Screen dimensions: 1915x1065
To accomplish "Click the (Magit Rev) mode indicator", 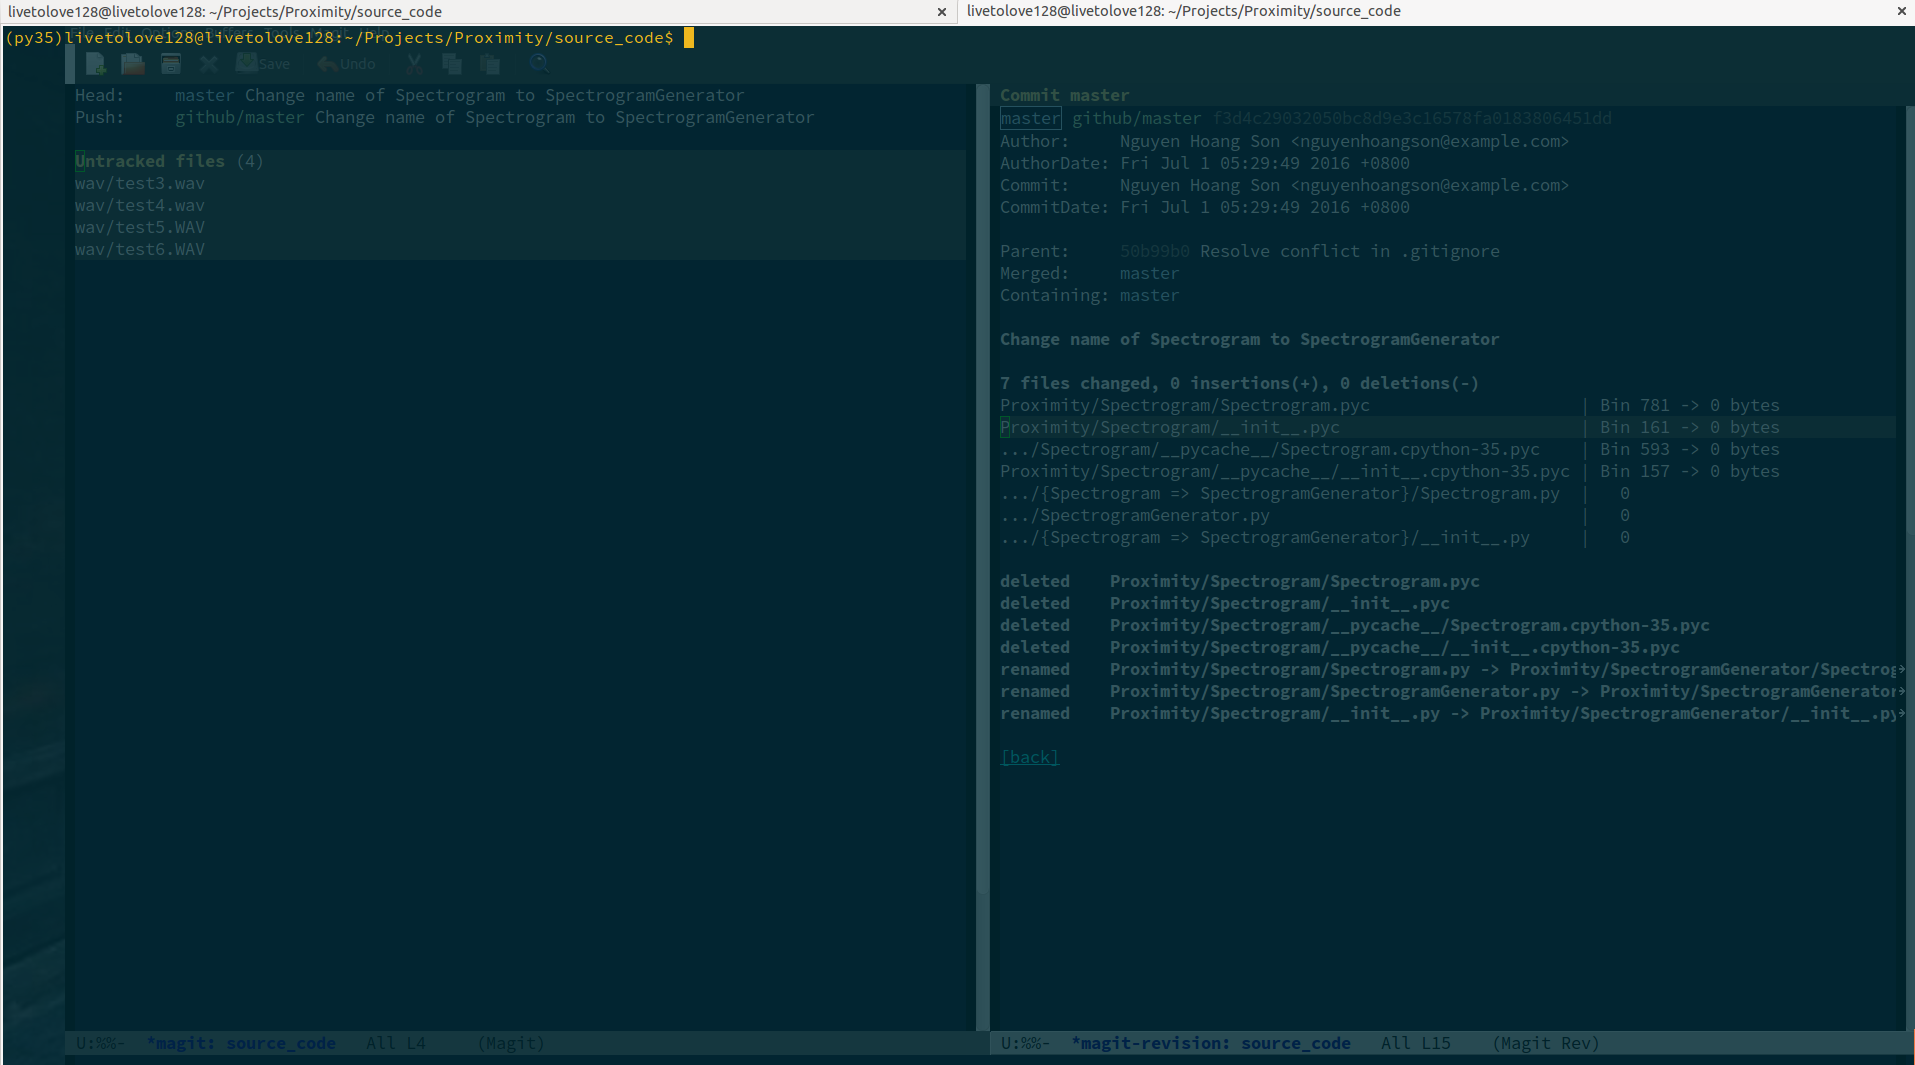I will coord(1546,1043).
